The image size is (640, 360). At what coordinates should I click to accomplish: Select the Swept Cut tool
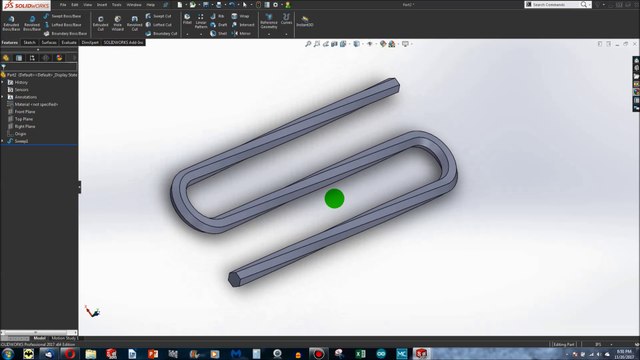point(158,16)
